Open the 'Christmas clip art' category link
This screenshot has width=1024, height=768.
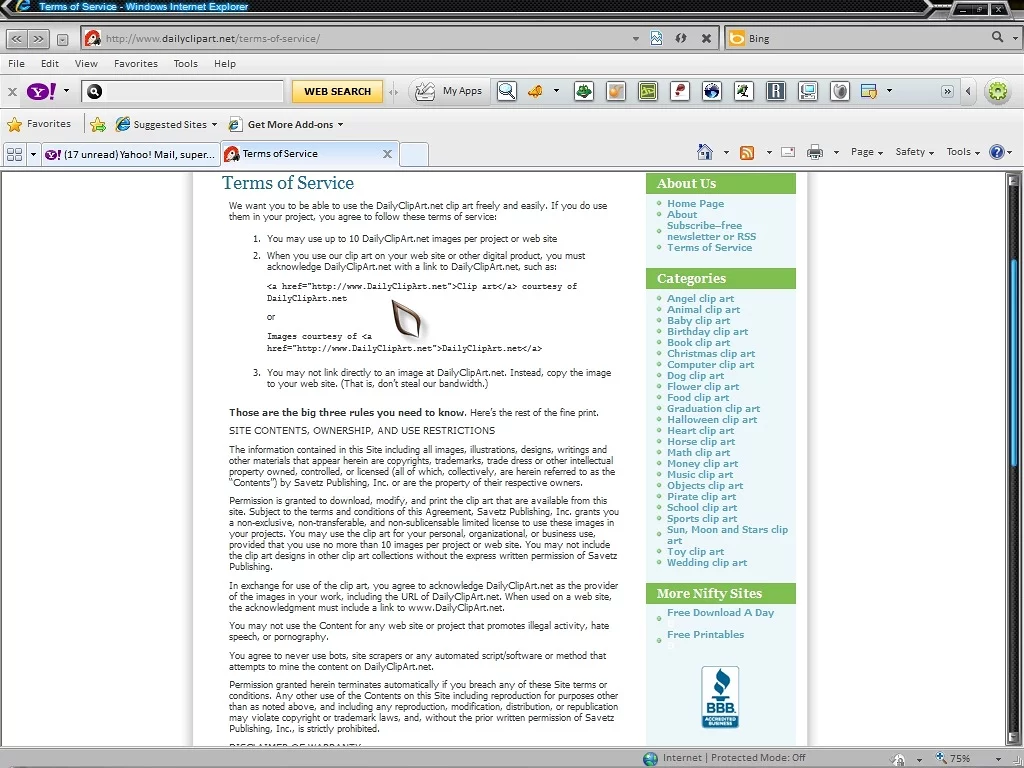click(711, 353)
